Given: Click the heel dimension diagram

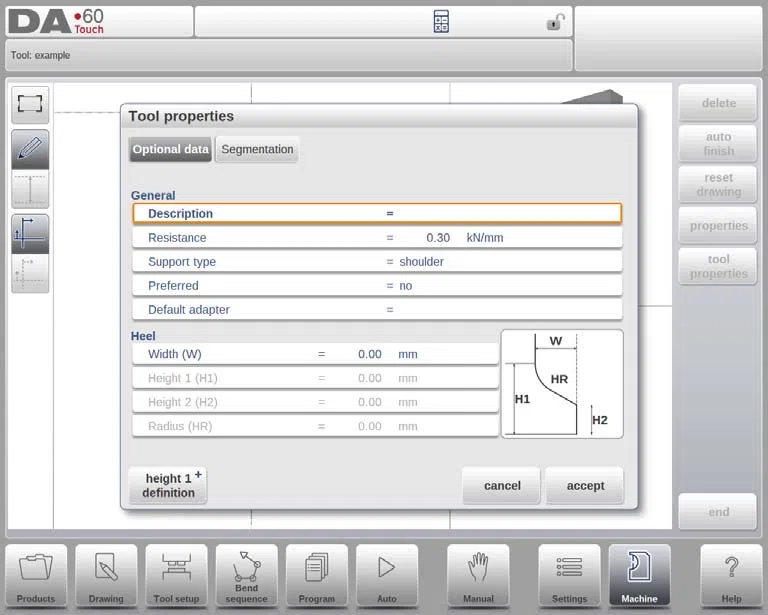Looking at the screenshot, I should 562,384.
